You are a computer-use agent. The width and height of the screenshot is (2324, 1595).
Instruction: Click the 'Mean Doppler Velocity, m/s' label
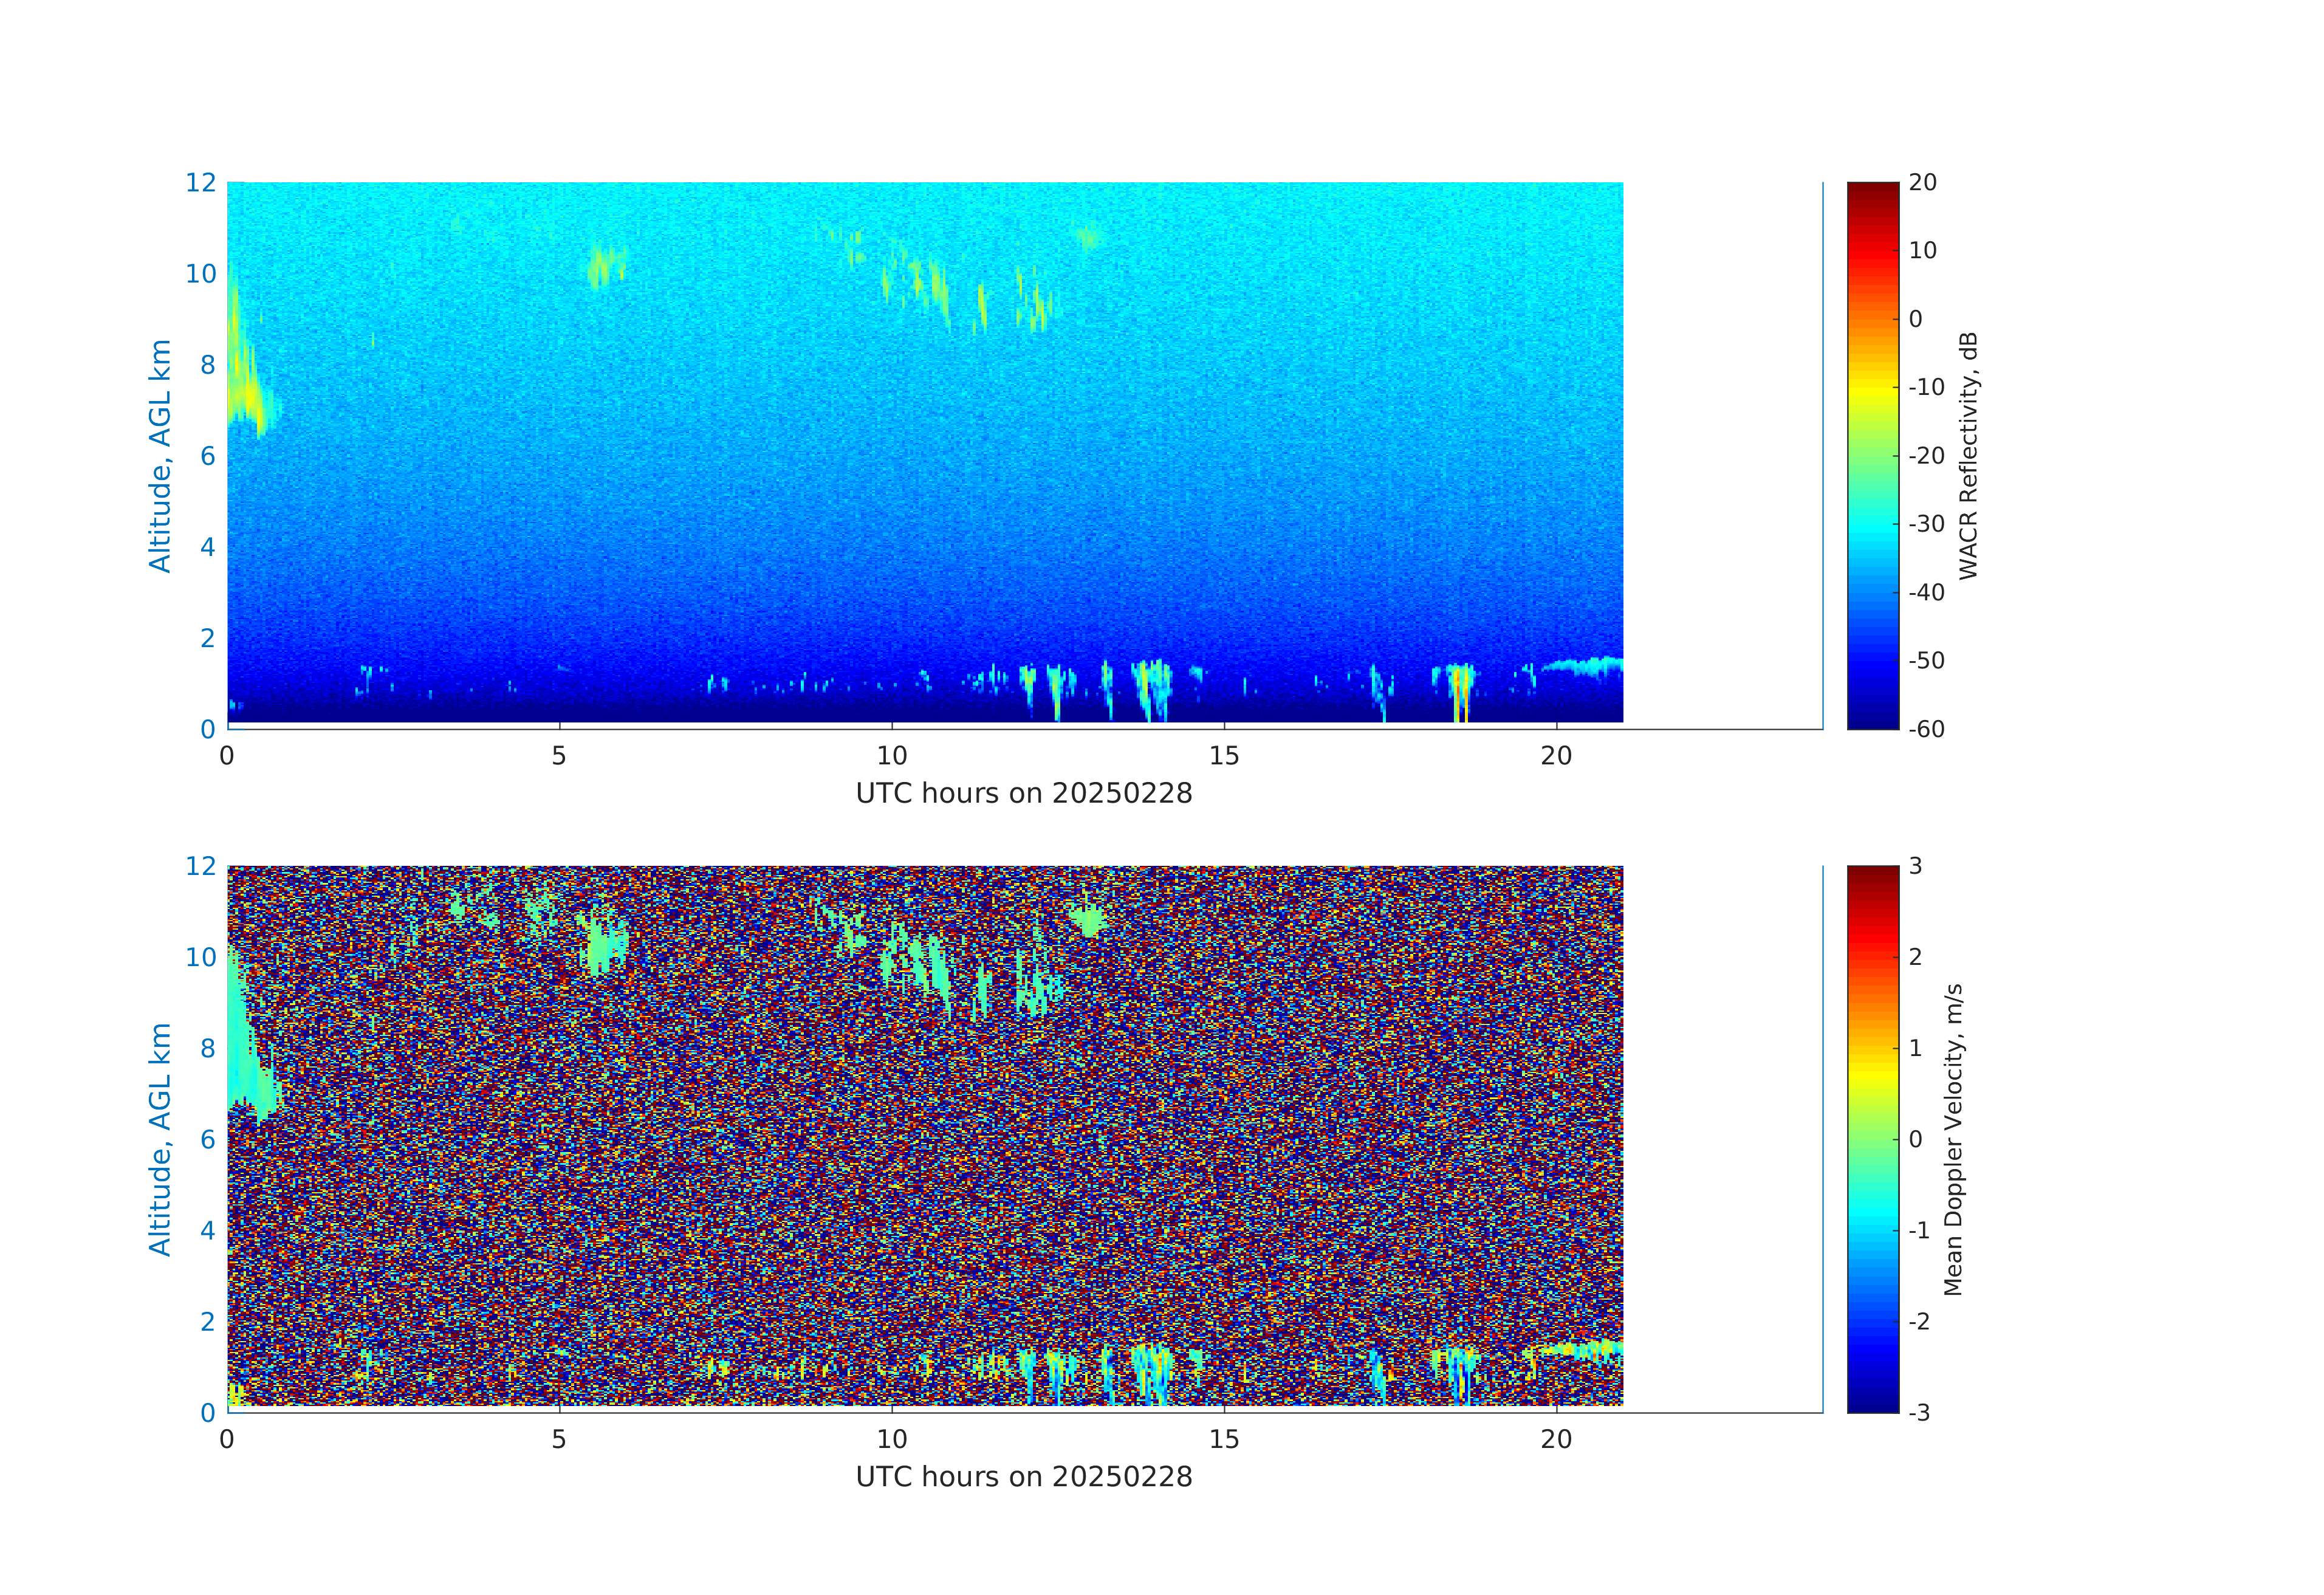tap(1953, 1140)
